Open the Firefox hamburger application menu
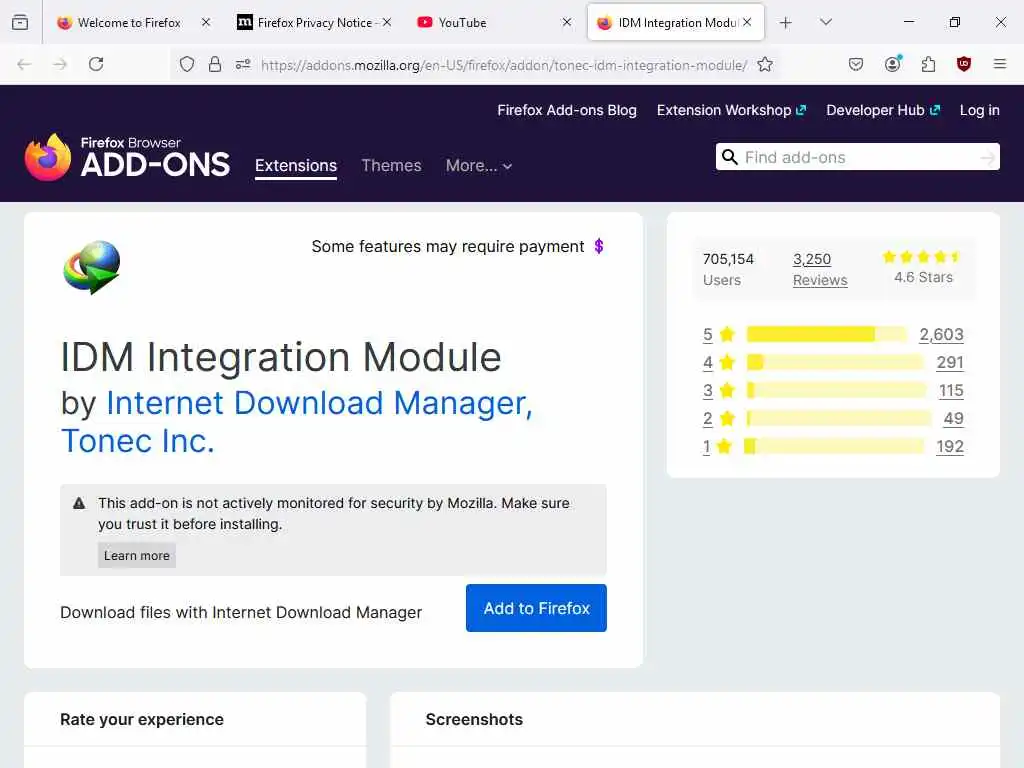Viewport: 1024px width, 768px height. click(1000, 64)
